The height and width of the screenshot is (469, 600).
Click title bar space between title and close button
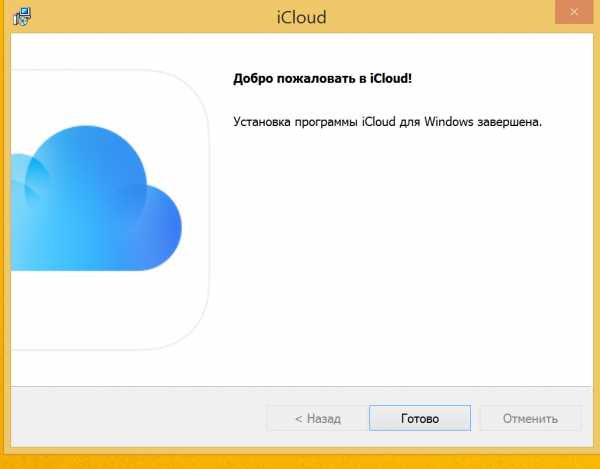[440, 17]
